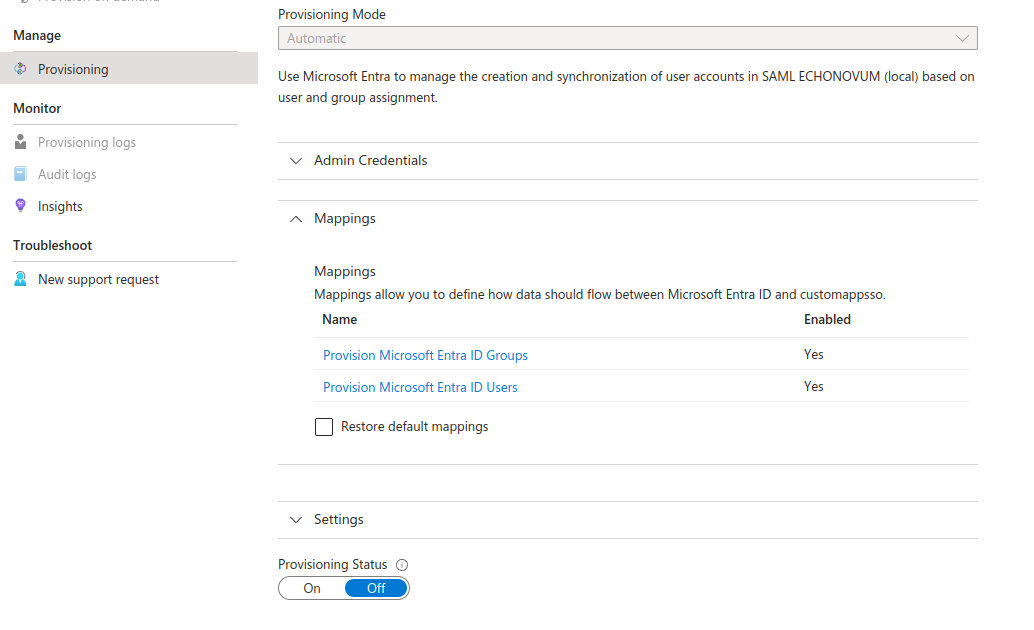
Task: Check Restore default mappings checkbox
Action: click(324, 427)
